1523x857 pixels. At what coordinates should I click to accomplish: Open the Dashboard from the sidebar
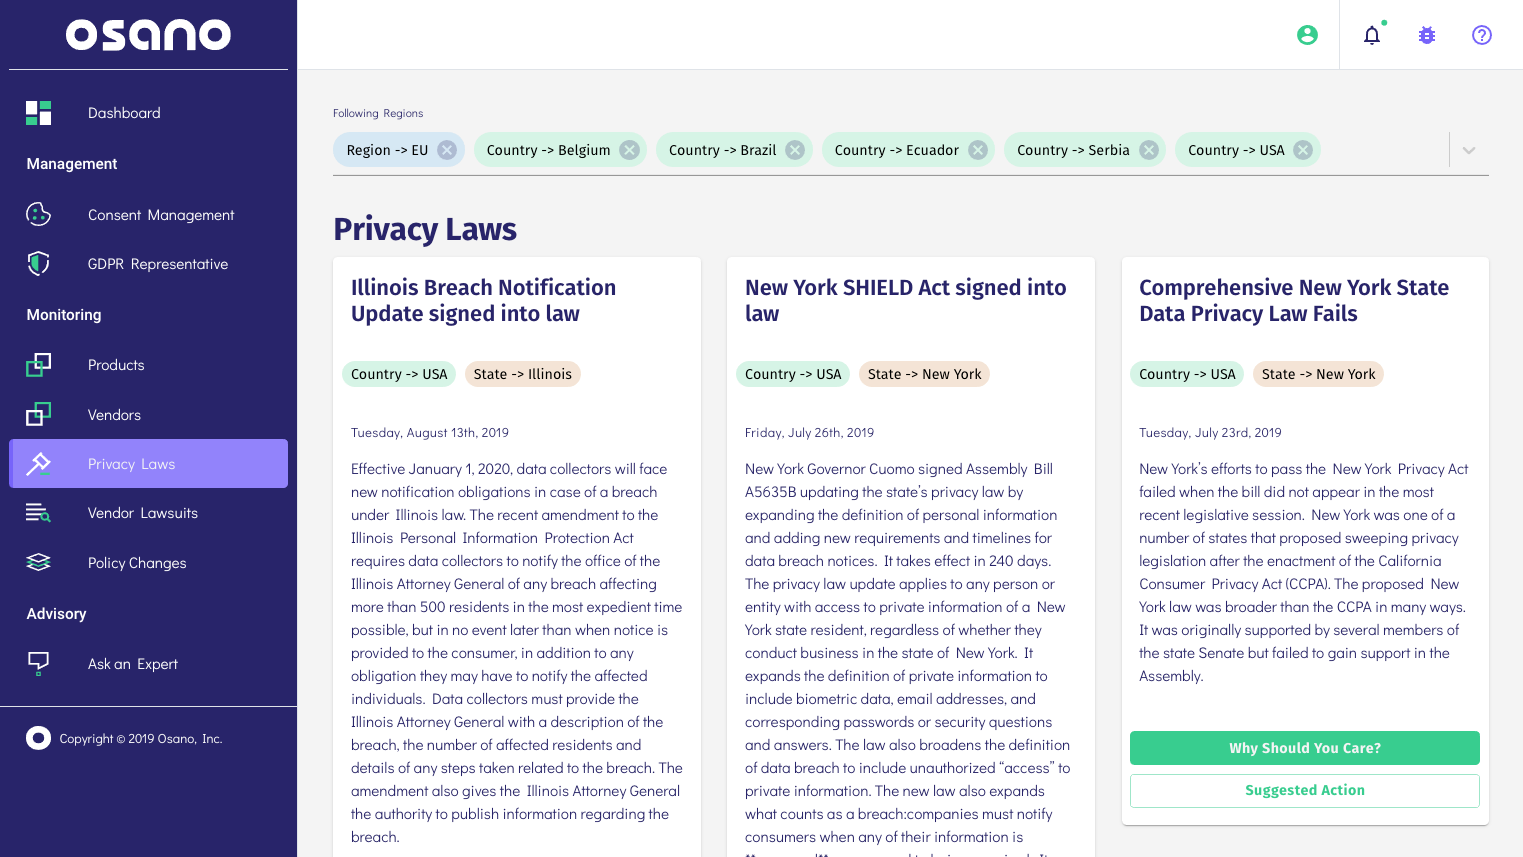(x=124, y=113)
